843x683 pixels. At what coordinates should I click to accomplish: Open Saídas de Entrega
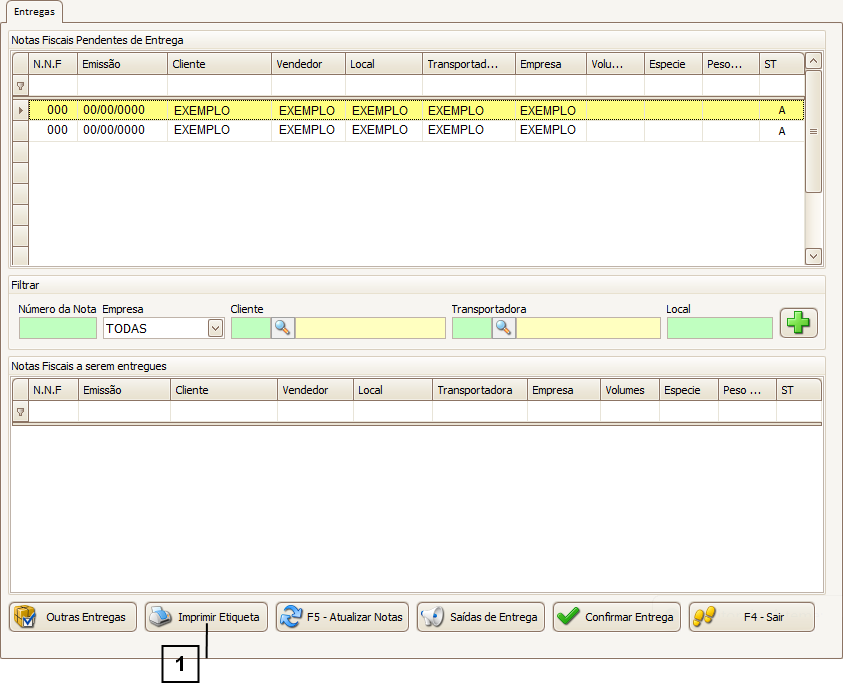point(481,617)
